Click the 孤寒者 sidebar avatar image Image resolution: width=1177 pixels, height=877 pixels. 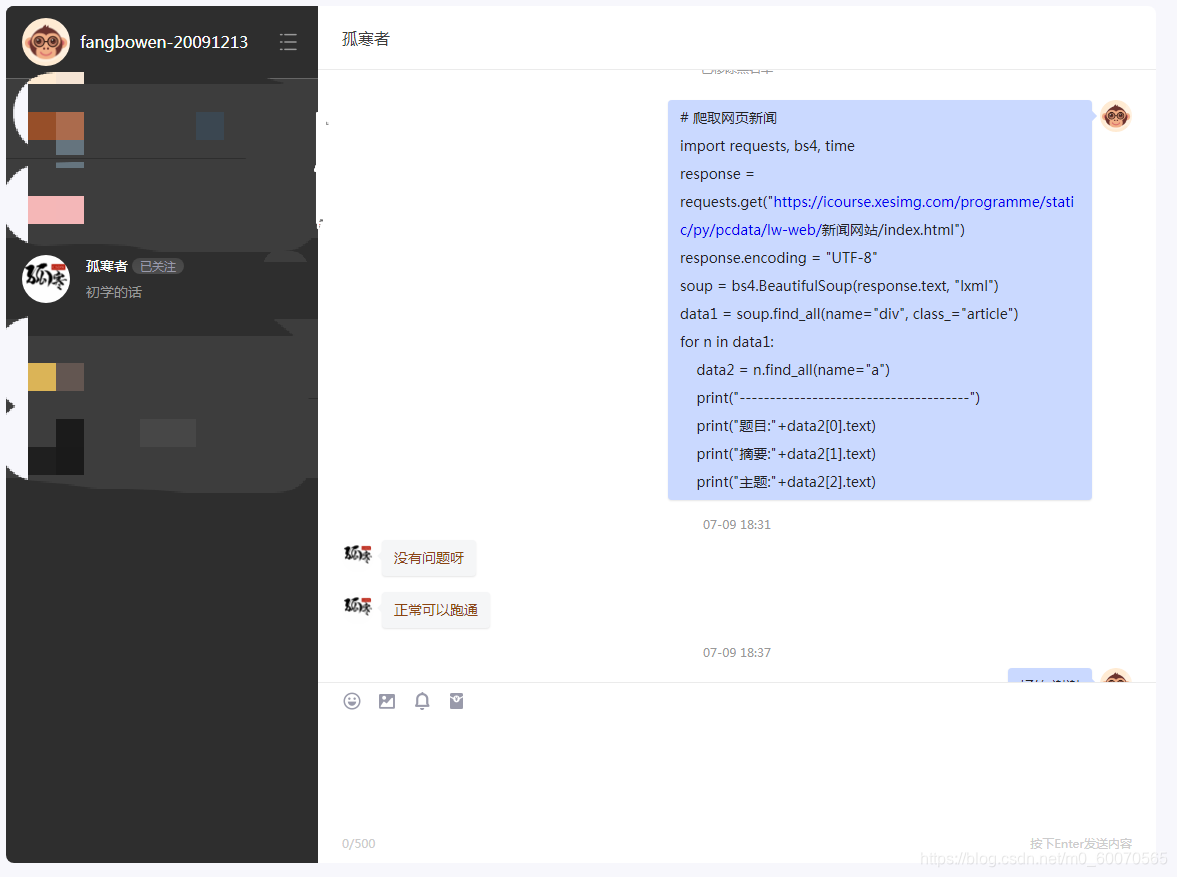[x=46, y=279]
